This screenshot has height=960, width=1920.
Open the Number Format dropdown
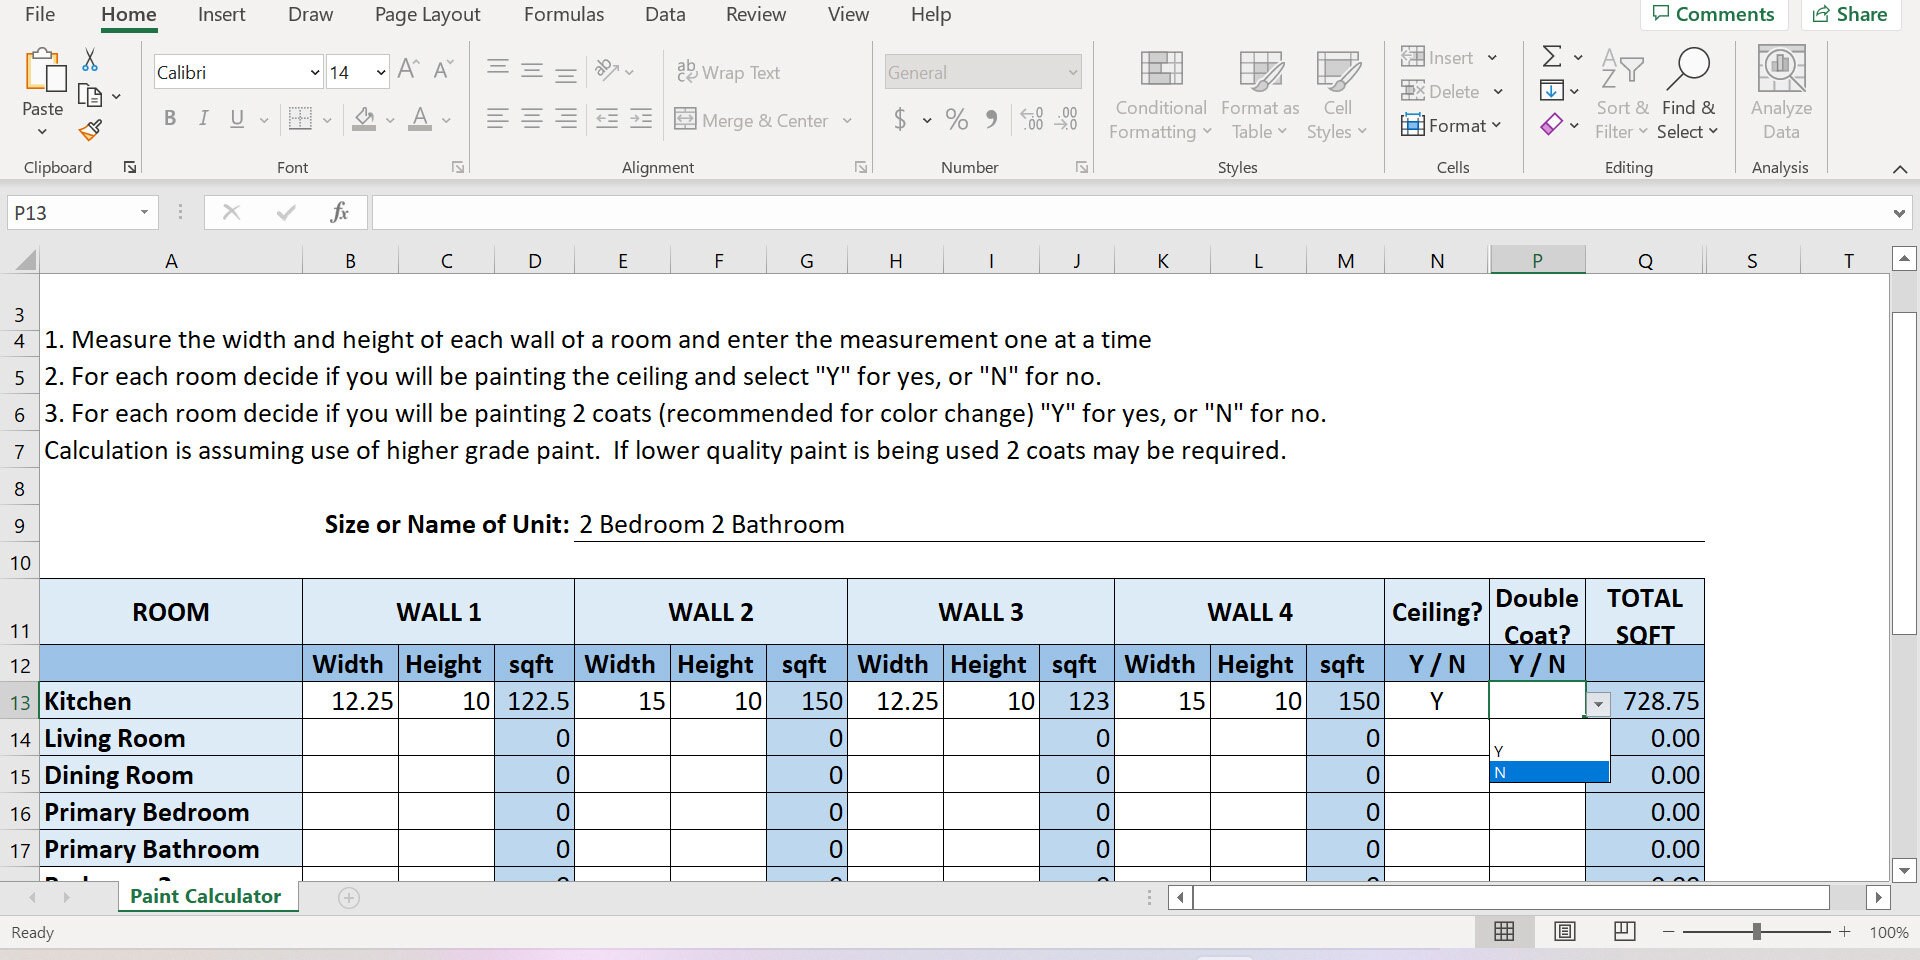point(1068,72)
